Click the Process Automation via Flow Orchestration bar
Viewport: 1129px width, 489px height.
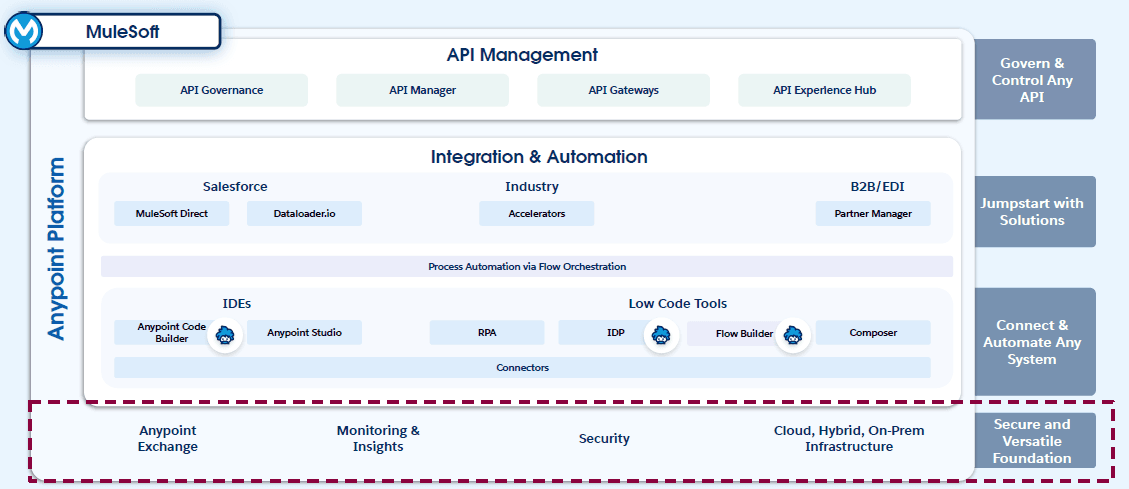[x=526, y=267]
